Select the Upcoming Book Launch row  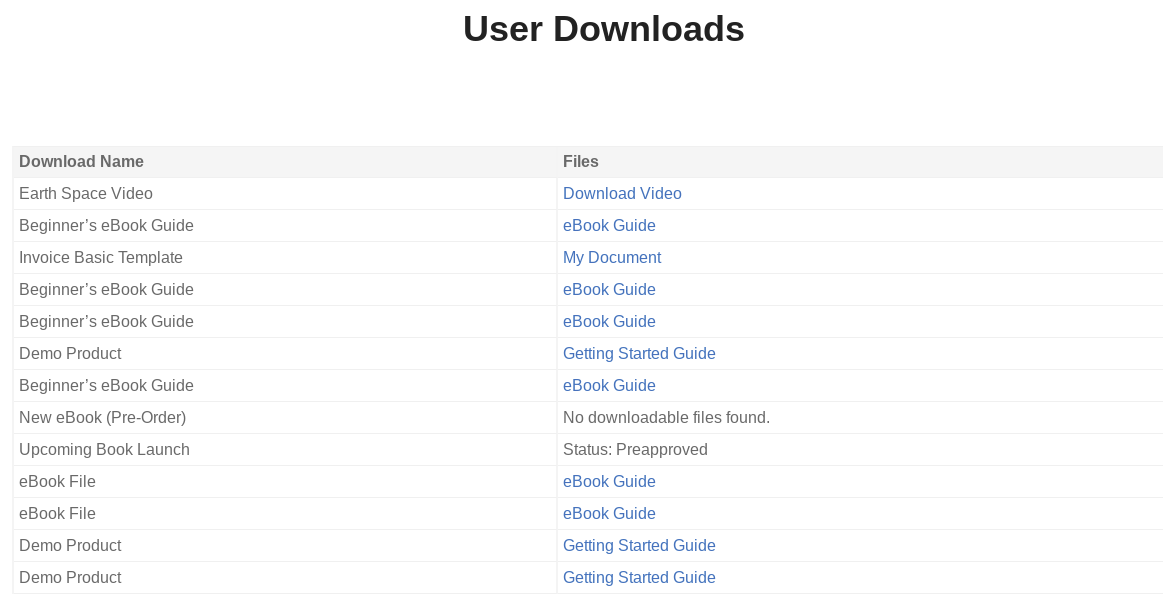pyautogui.click(x=104, y=449)
